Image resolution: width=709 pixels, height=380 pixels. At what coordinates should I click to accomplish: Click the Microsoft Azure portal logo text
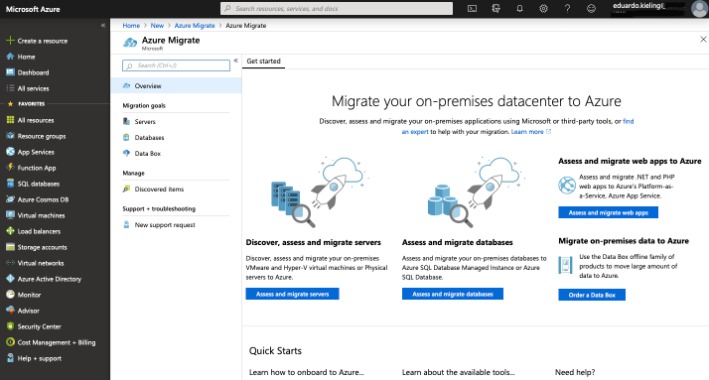tap(33, 9)
